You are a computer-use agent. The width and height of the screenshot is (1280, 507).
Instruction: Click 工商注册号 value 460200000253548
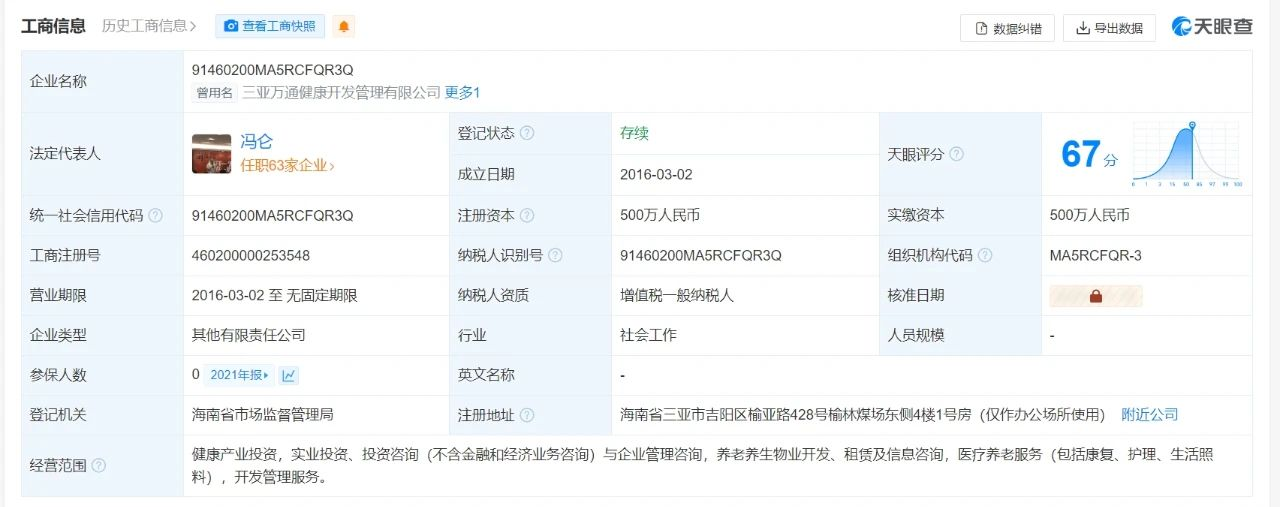pos(251,255)
